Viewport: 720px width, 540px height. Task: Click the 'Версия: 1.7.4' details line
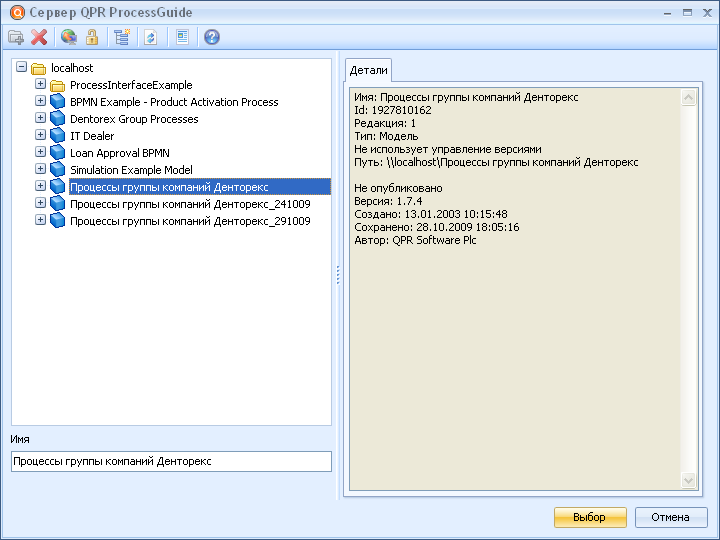pyautogui.click(x=388, y=201)
